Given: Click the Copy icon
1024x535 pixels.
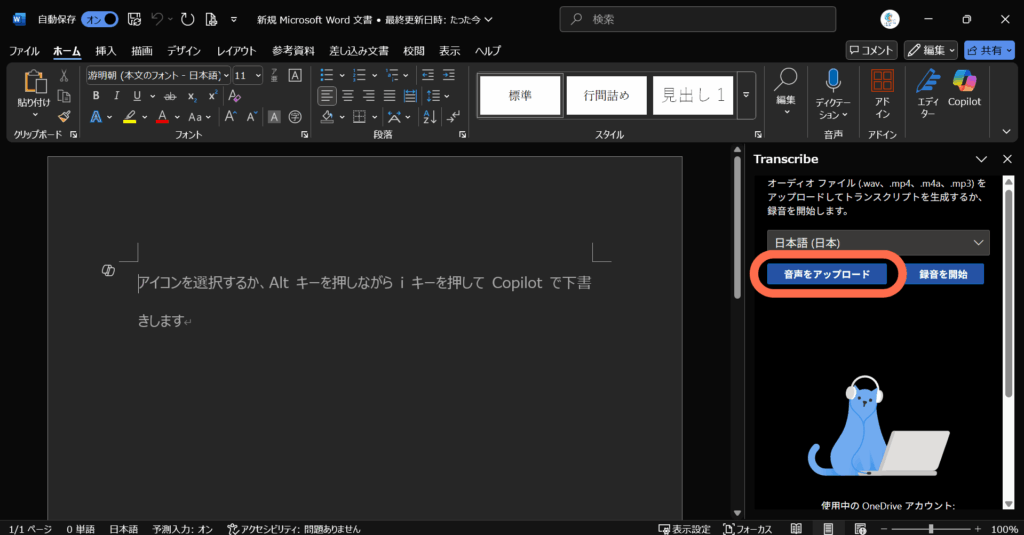Looking at the screenshot, I should pos(64,96).
